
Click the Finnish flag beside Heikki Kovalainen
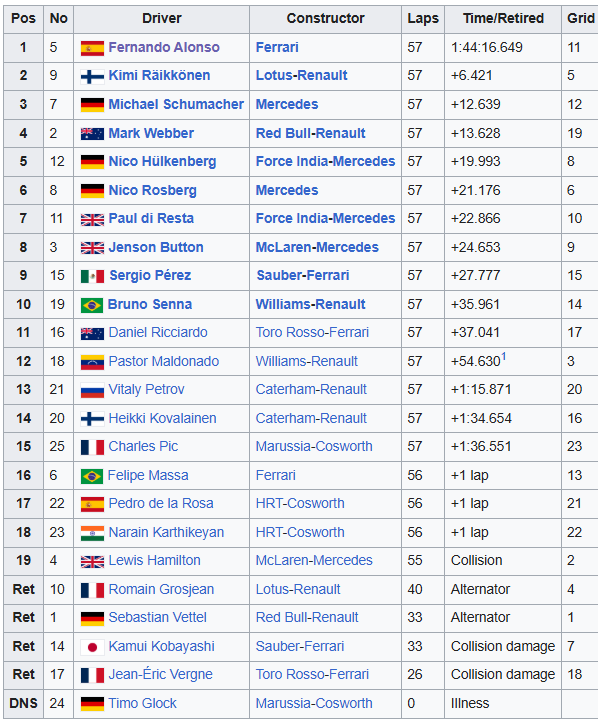coord(92,419)
